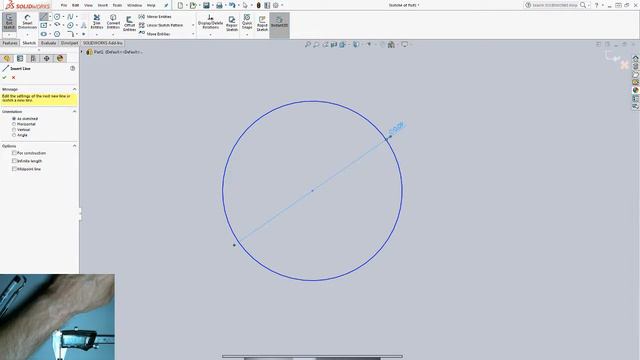Select the Circle sketch tool
The image size is (640, 360).
tap(57, 17)
